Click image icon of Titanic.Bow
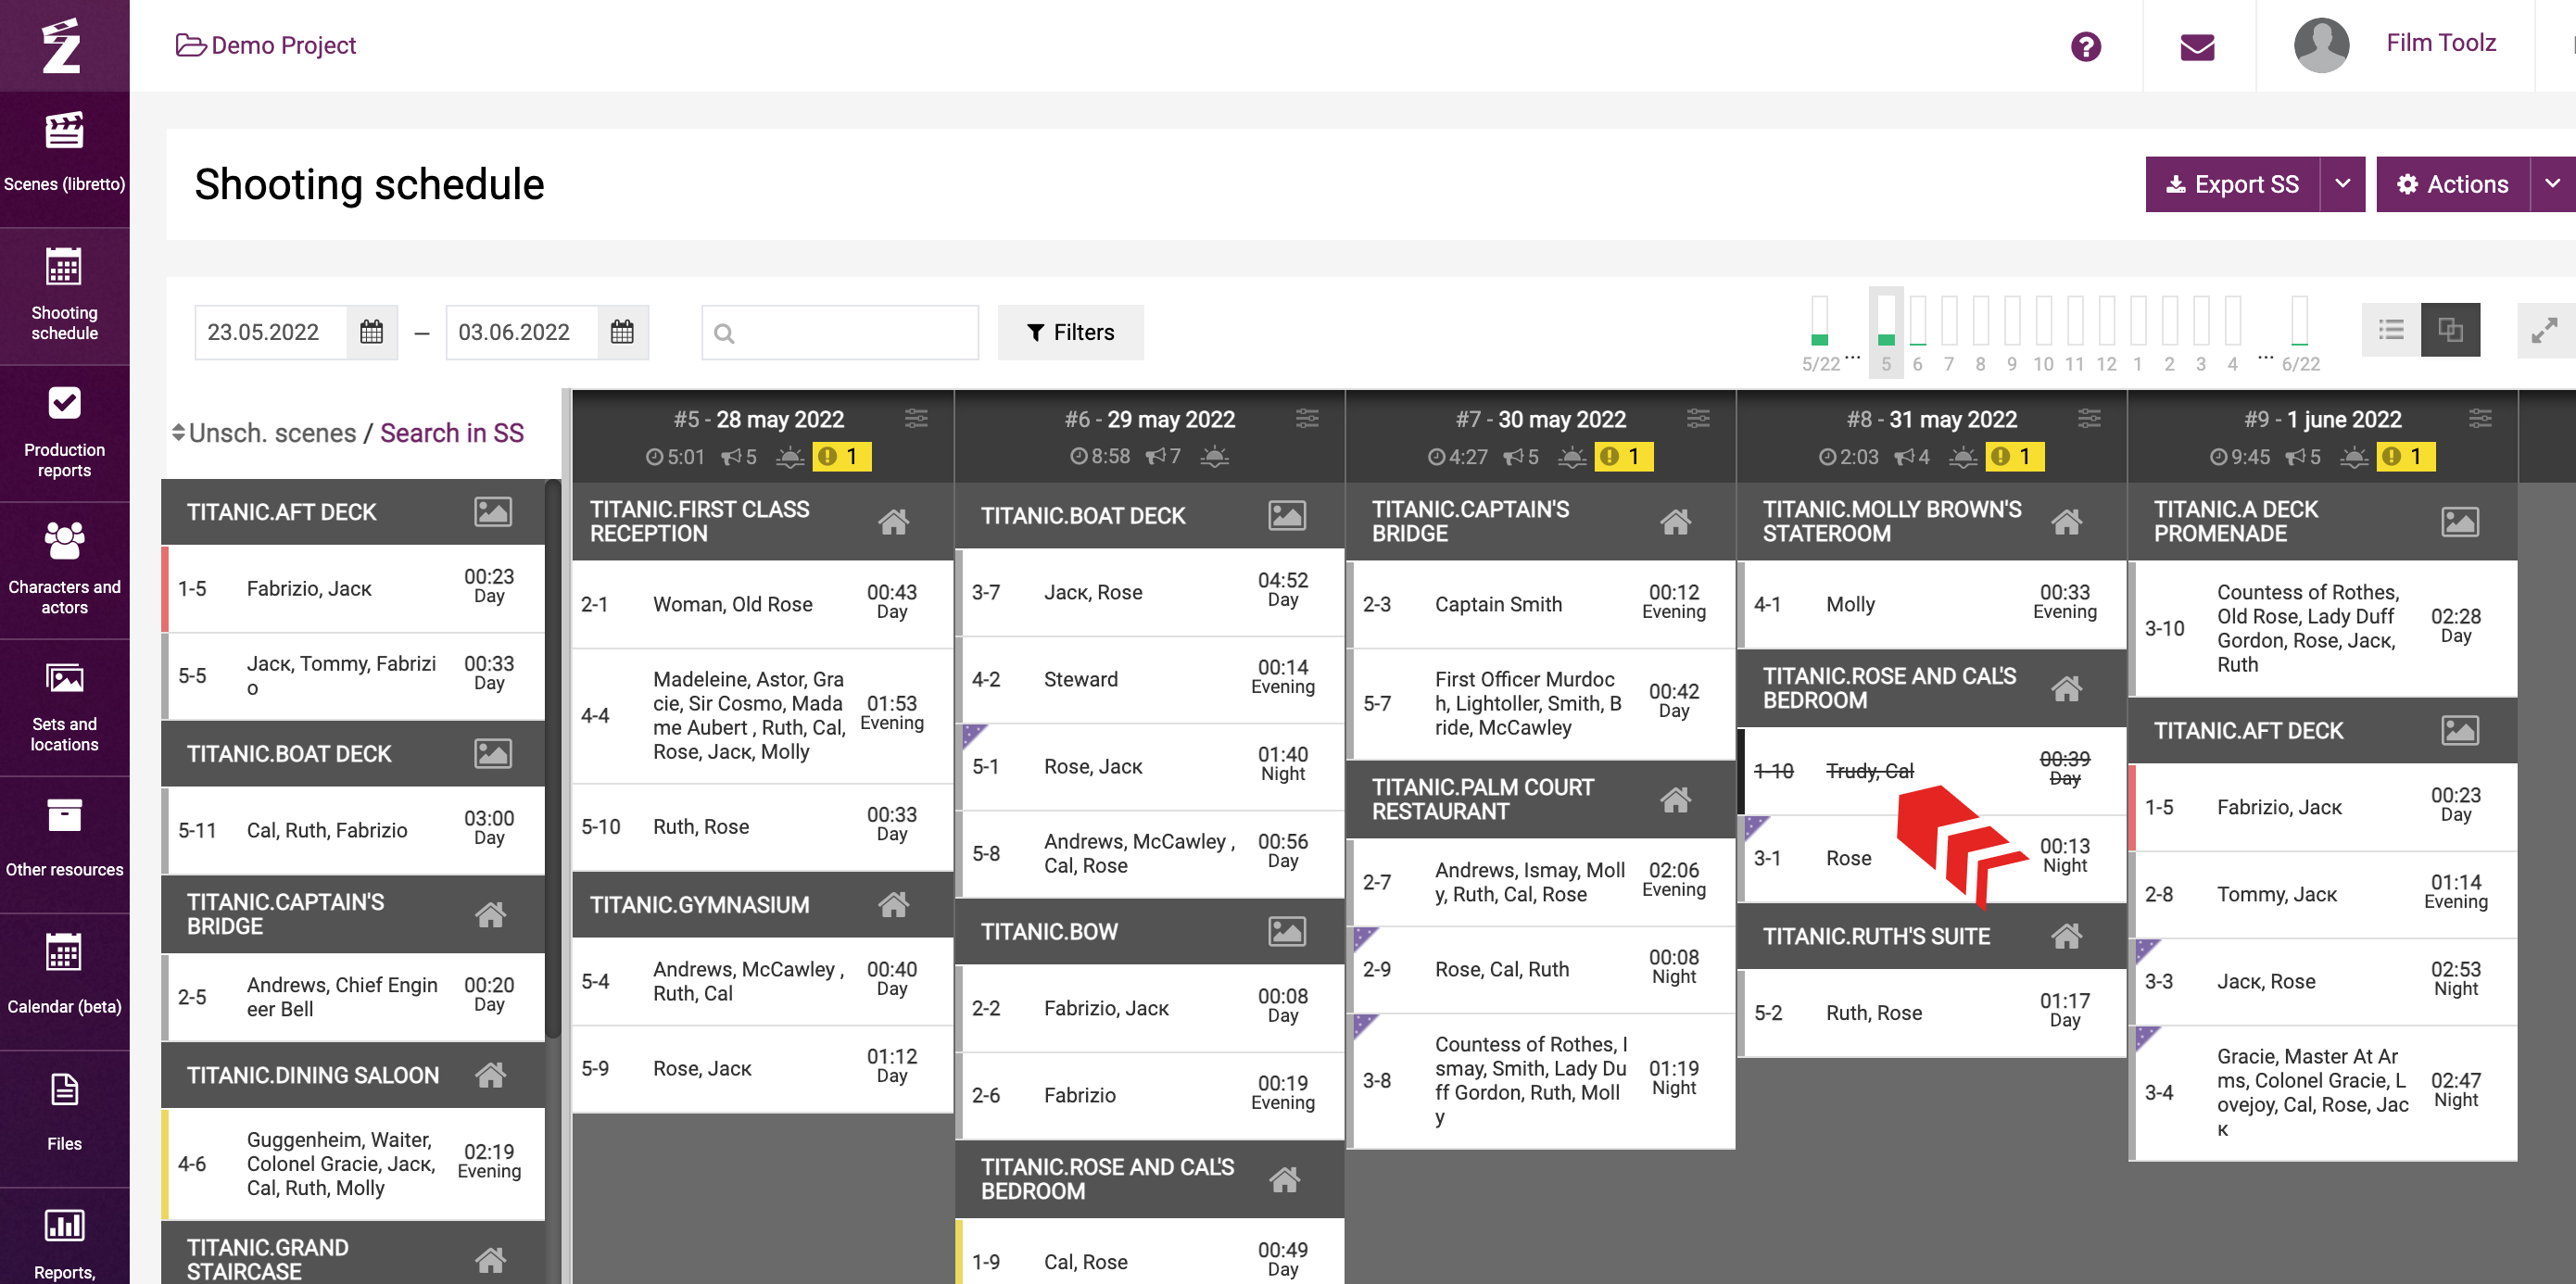The image size is (2576, 1284). (1286, 931)
